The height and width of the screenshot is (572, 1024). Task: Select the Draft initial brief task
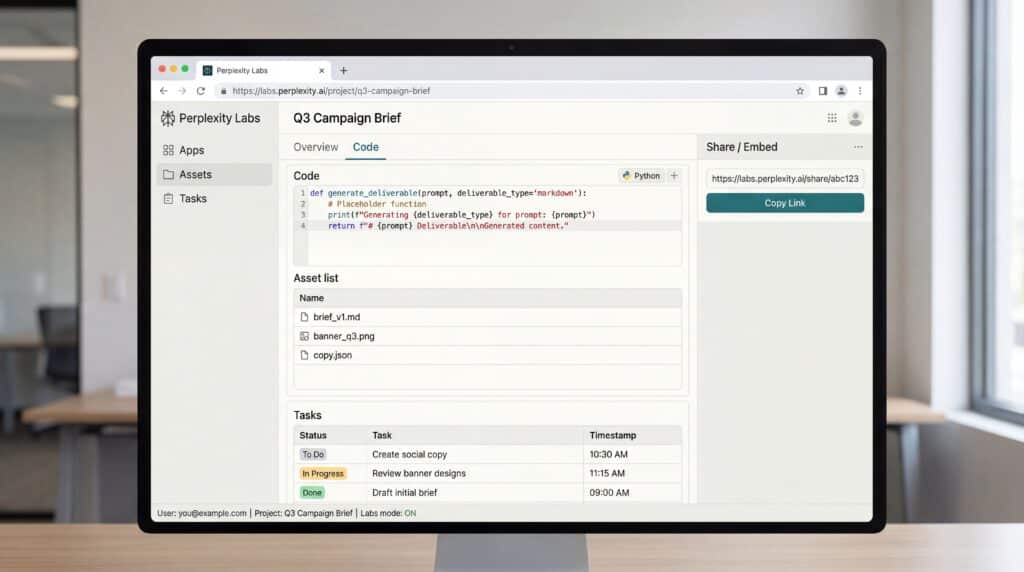tap(404, 493)
